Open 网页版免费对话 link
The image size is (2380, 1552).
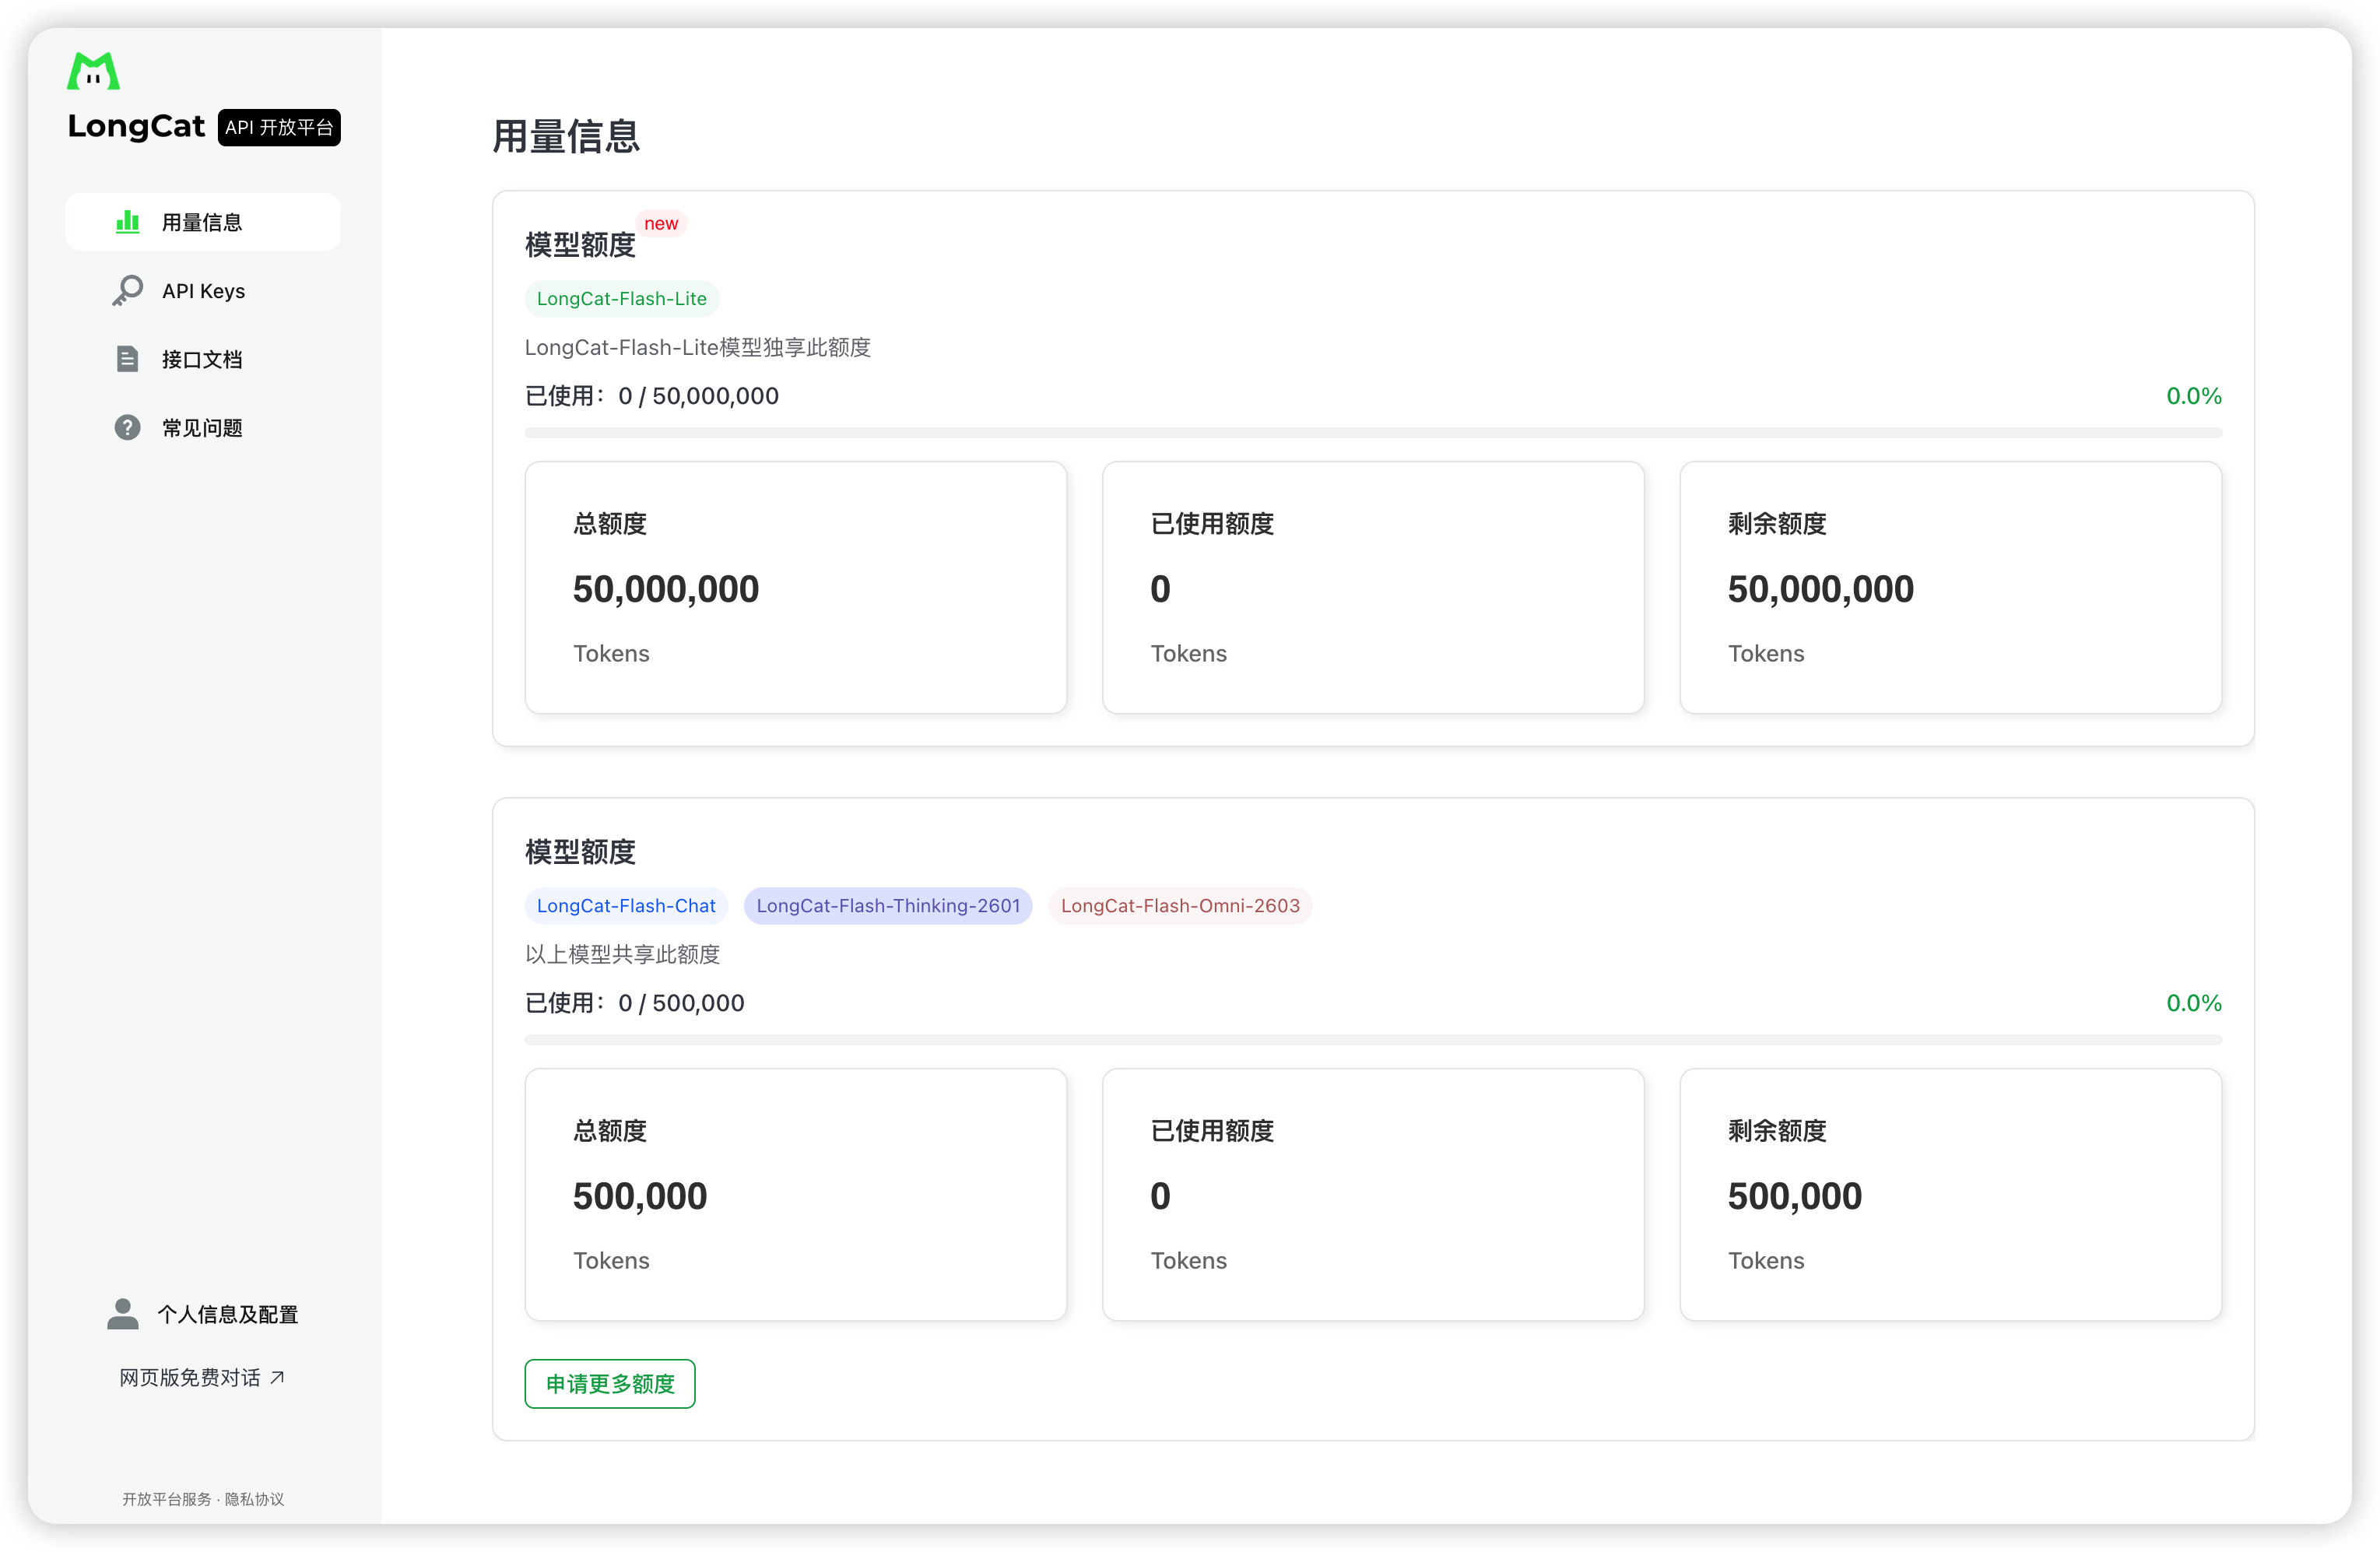(x=190, y=1378)
